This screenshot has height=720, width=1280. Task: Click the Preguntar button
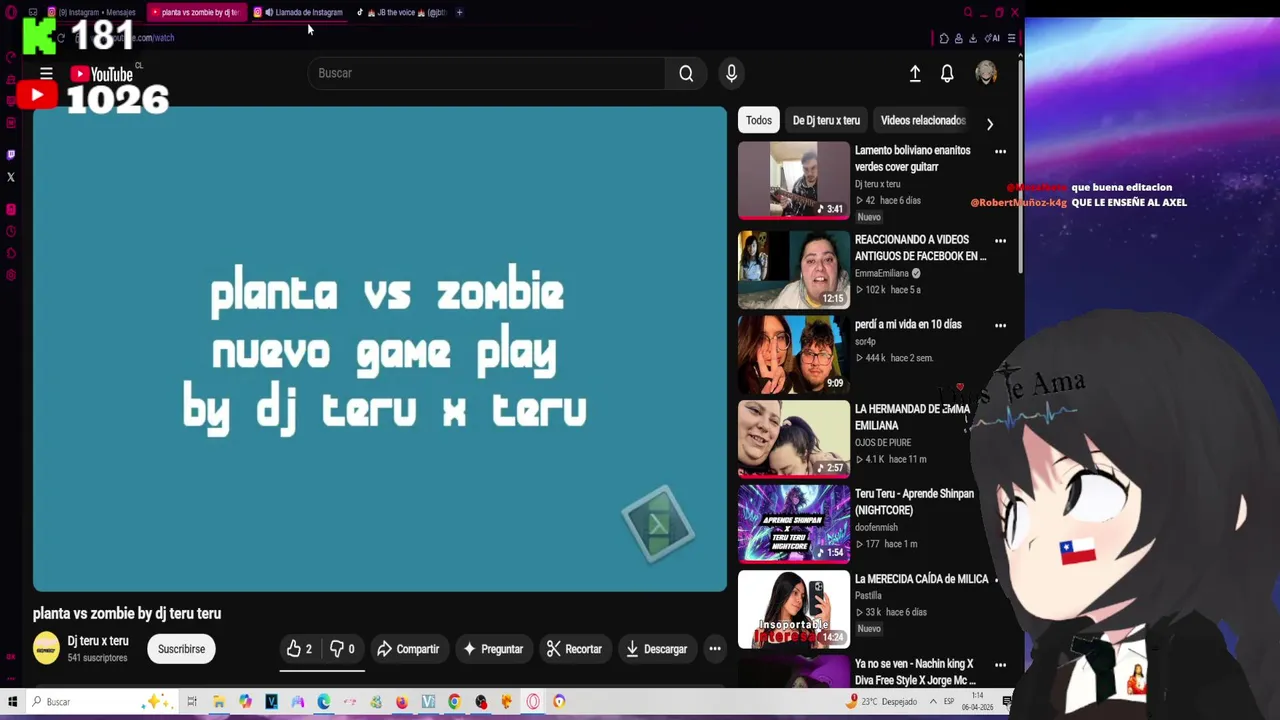[493, 649]
